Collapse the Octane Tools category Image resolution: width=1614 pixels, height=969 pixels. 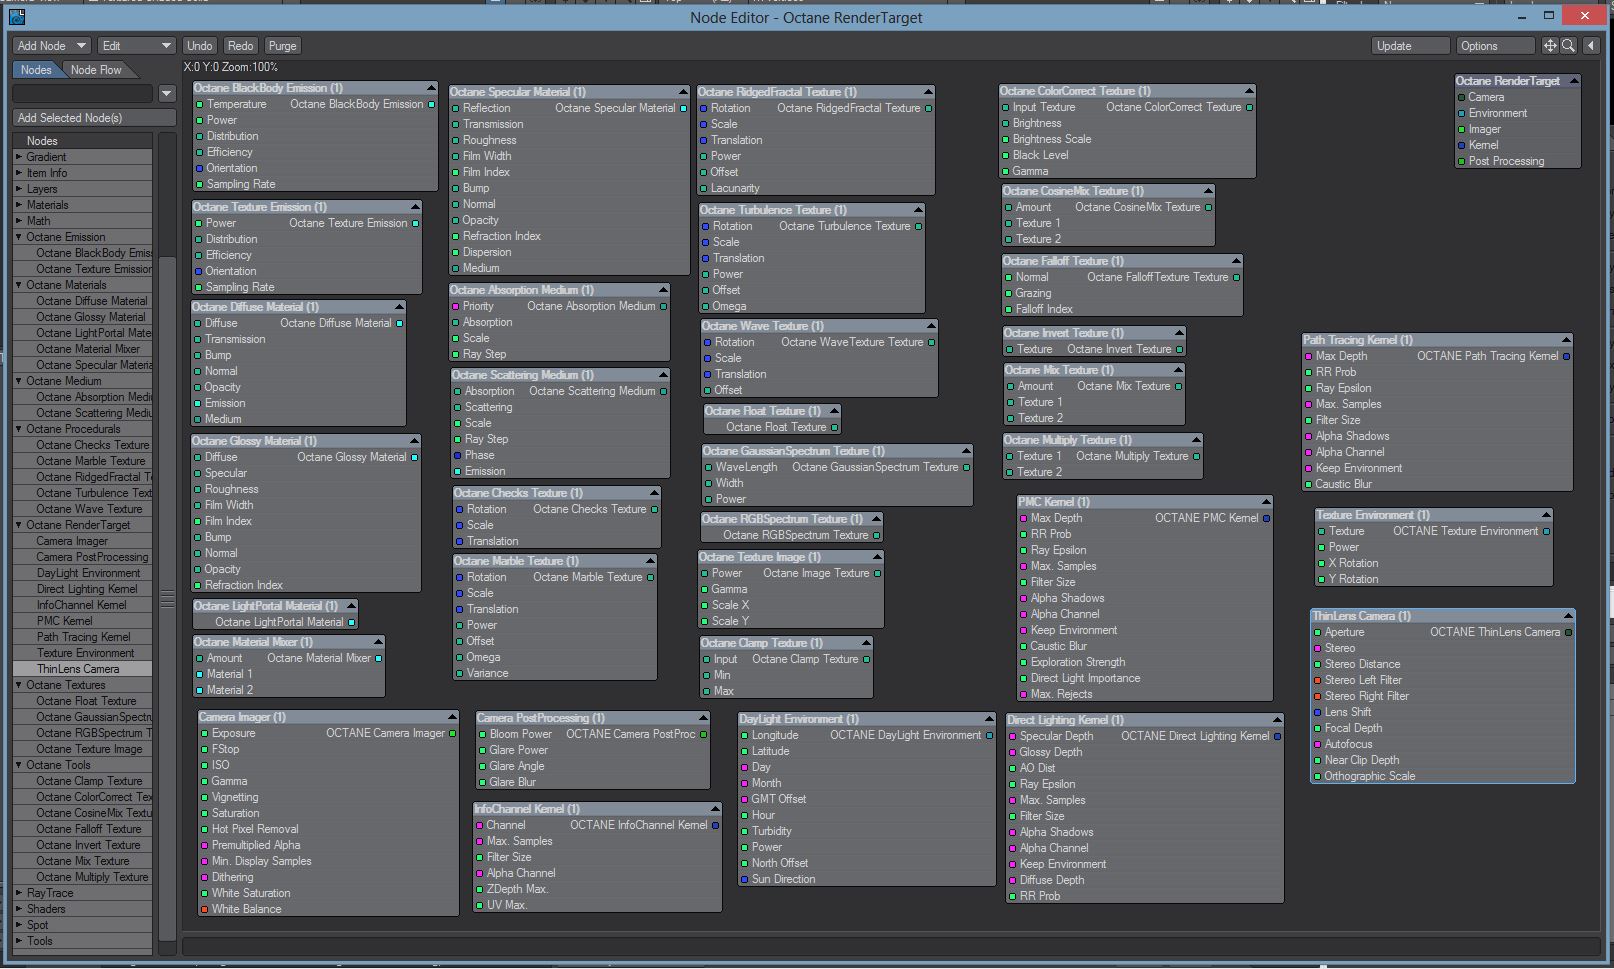19,765
